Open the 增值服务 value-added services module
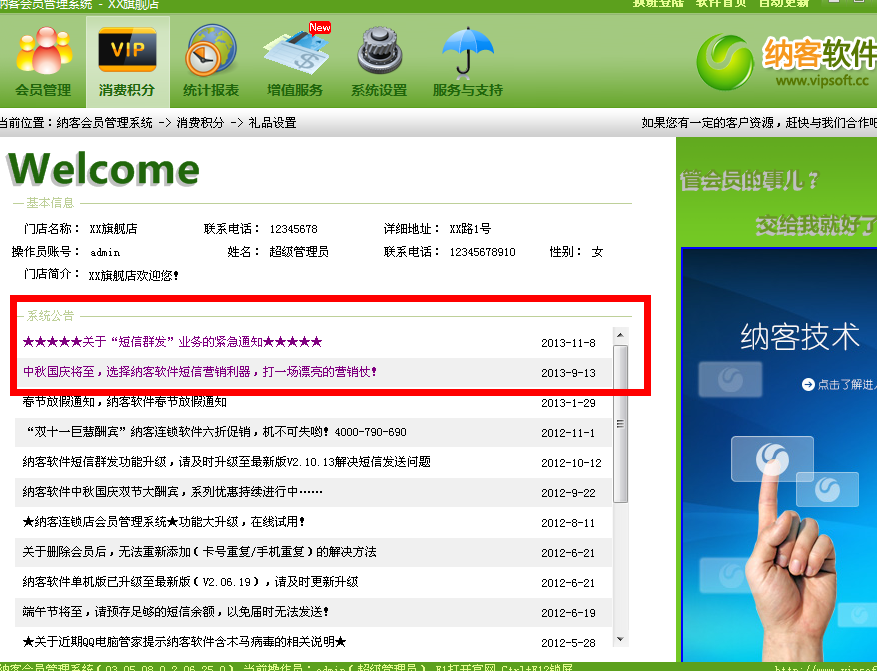This screenshot has width=877, height=671. (x=295, y=61)
